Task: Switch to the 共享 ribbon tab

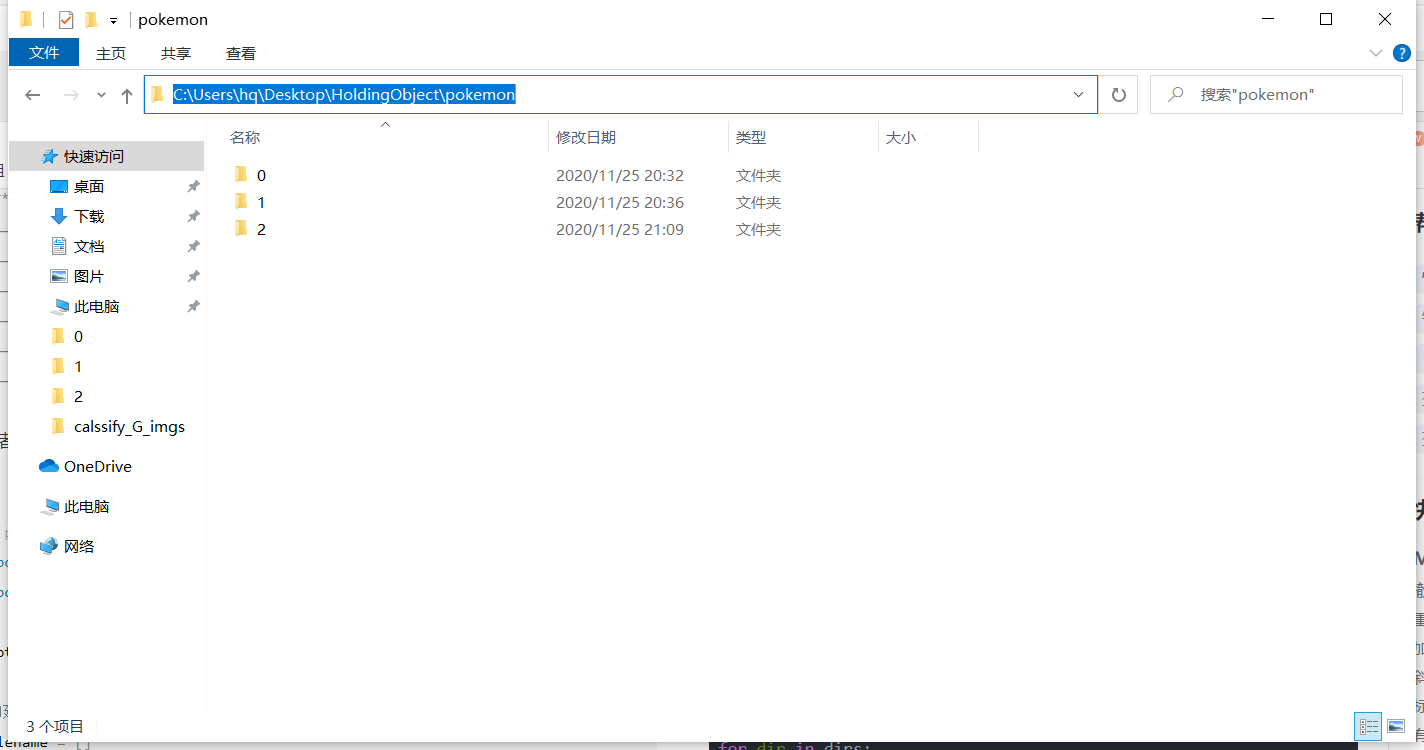Action: coord(176,53)
